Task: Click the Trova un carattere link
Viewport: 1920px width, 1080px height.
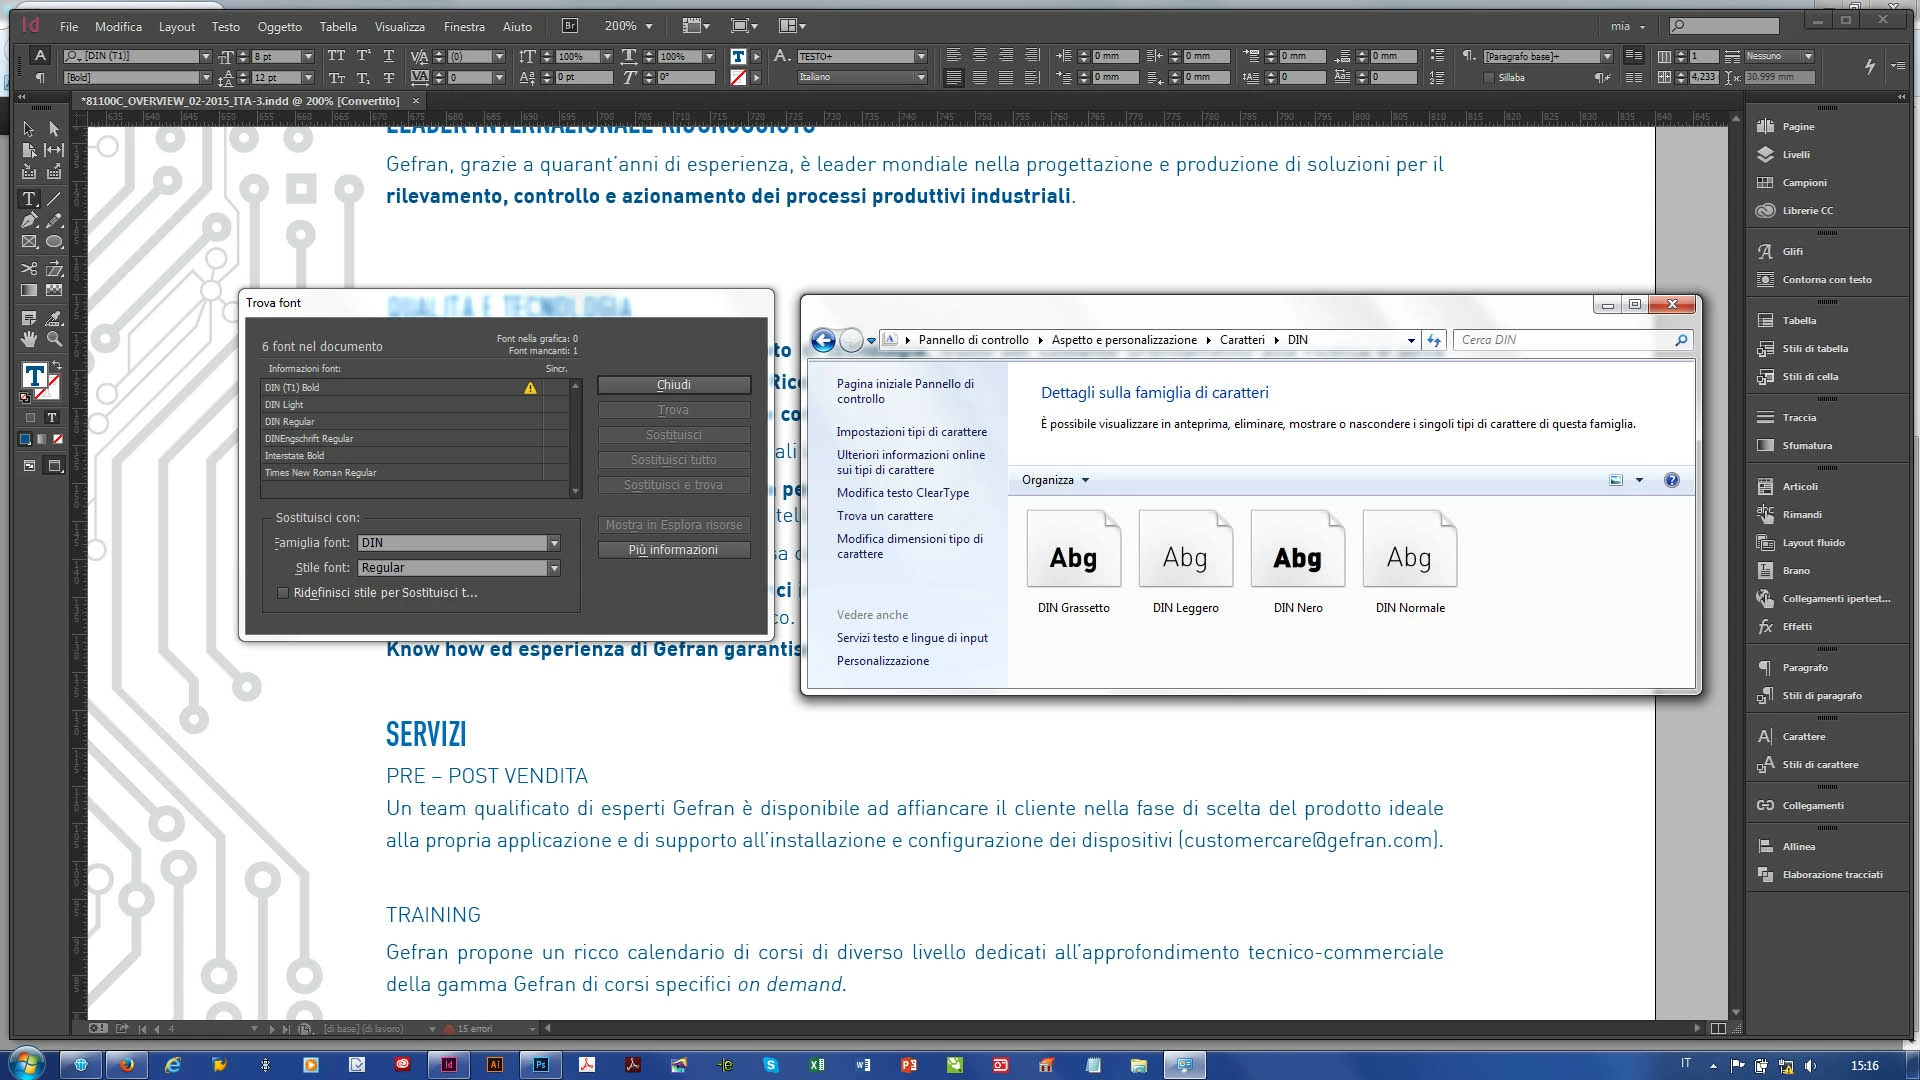Action: [x=884, y=516]
